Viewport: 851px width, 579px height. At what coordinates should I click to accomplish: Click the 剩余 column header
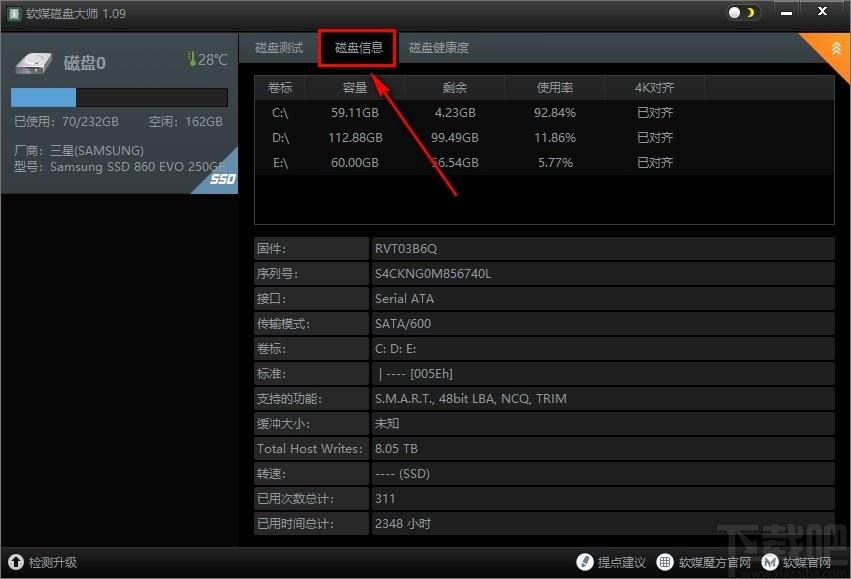(x=455, y=88)
